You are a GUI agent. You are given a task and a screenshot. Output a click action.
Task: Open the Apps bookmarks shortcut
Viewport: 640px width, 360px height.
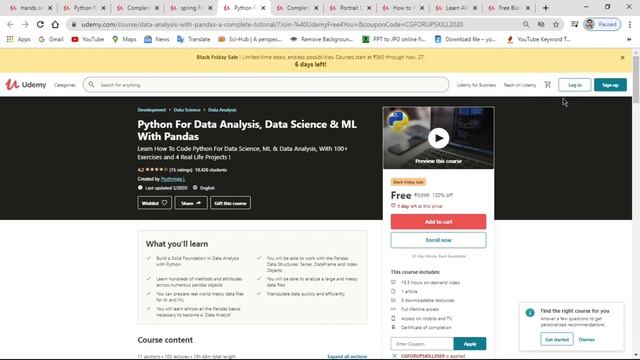(x=18, y=39)
